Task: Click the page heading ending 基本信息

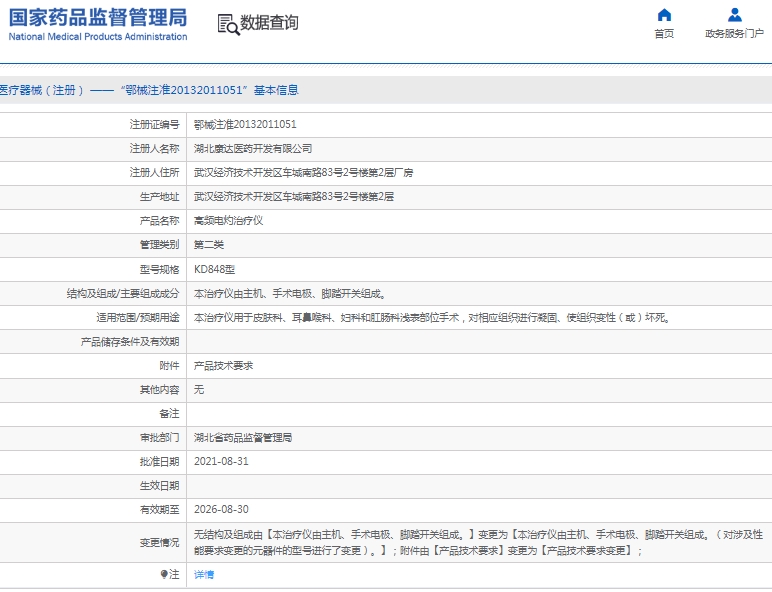Action: pos(149,90)
